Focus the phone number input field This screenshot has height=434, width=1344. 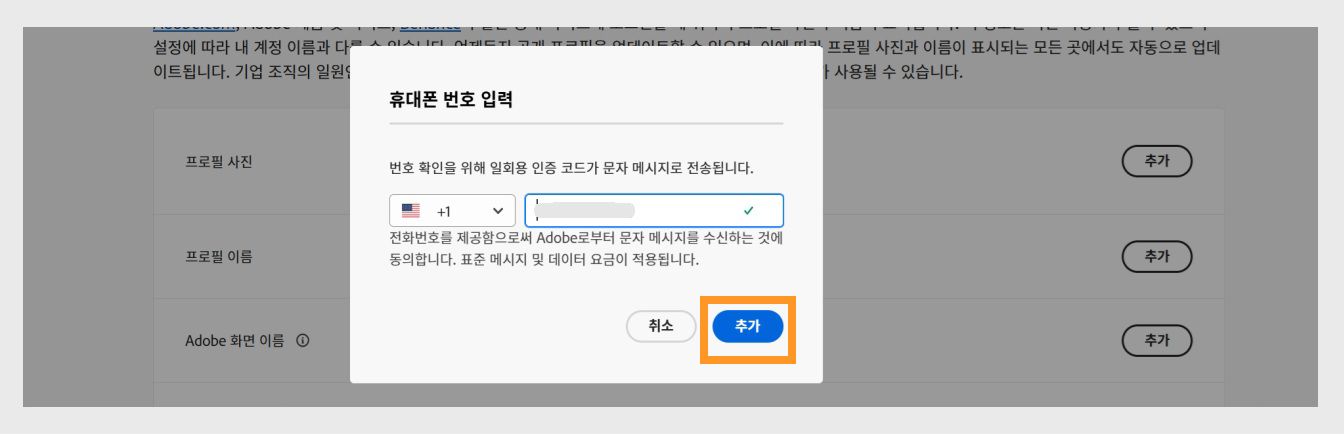tap(654, 211)
